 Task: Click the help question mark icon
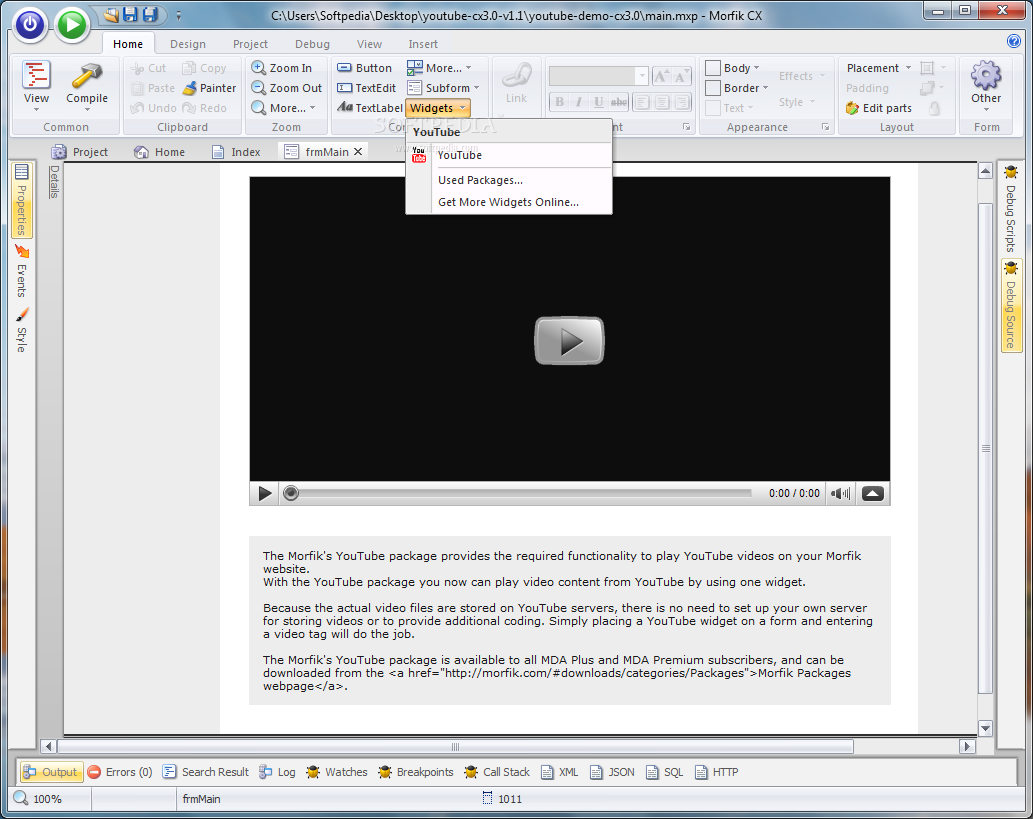point(1014,42)
